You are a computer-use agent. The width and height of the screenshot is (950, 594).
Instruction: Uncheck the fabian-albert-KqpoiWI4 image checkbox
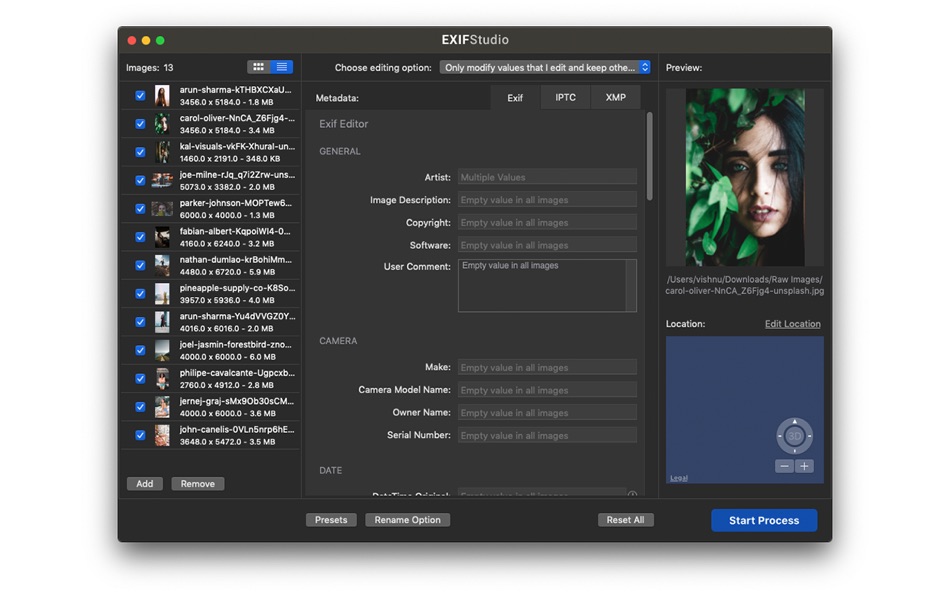pyautogui.click(x=140, y=237)
